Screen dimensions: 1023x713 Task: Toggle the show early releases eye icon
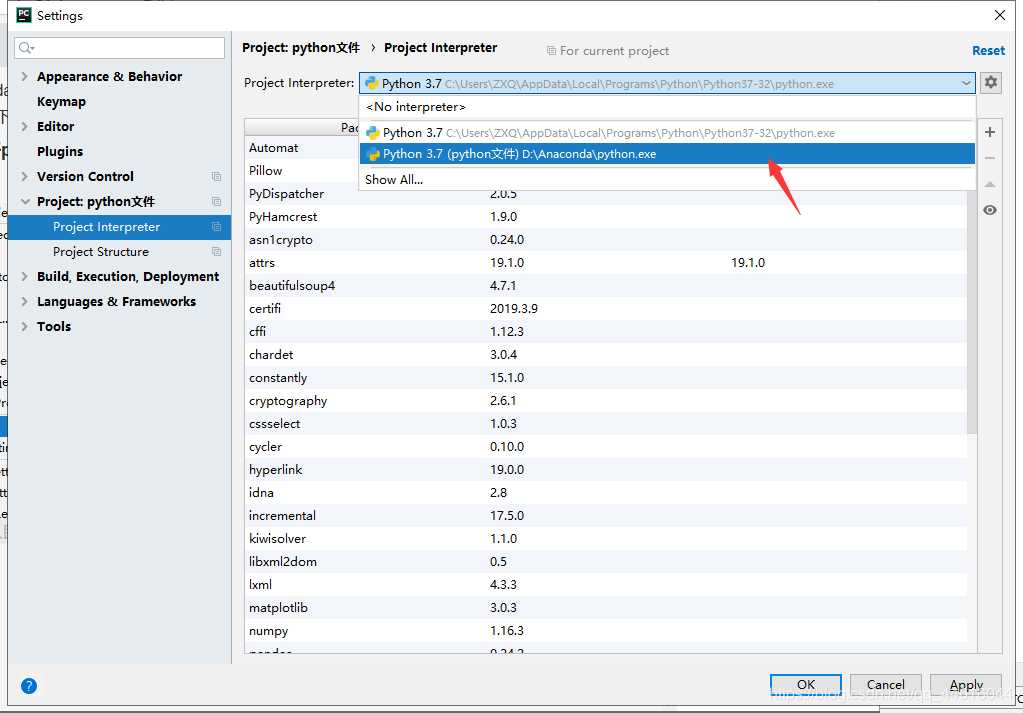pos(990,210)
